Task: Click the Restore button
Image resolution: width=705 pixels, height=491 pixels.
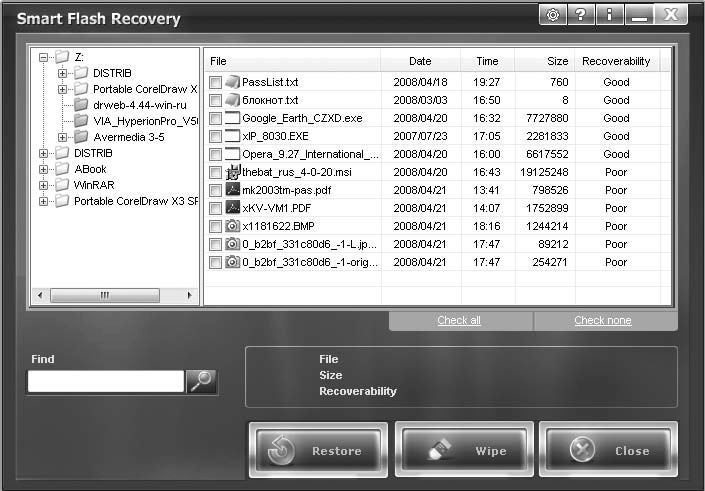Action: click(318, 450)
